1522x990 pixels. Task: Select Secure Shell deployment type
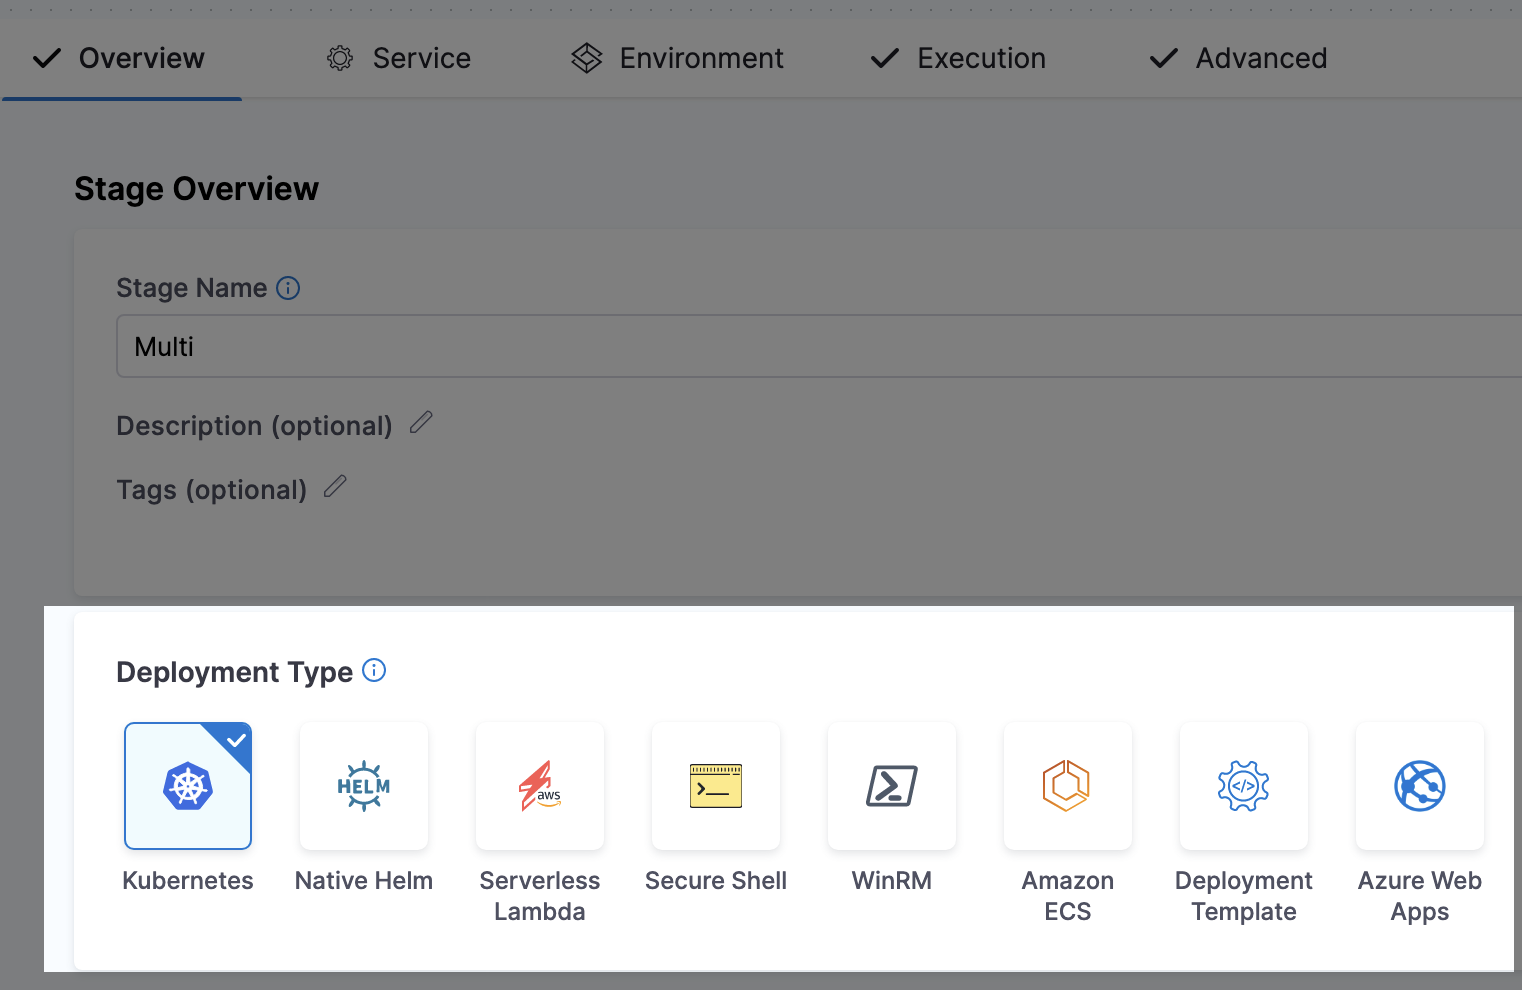716,786
